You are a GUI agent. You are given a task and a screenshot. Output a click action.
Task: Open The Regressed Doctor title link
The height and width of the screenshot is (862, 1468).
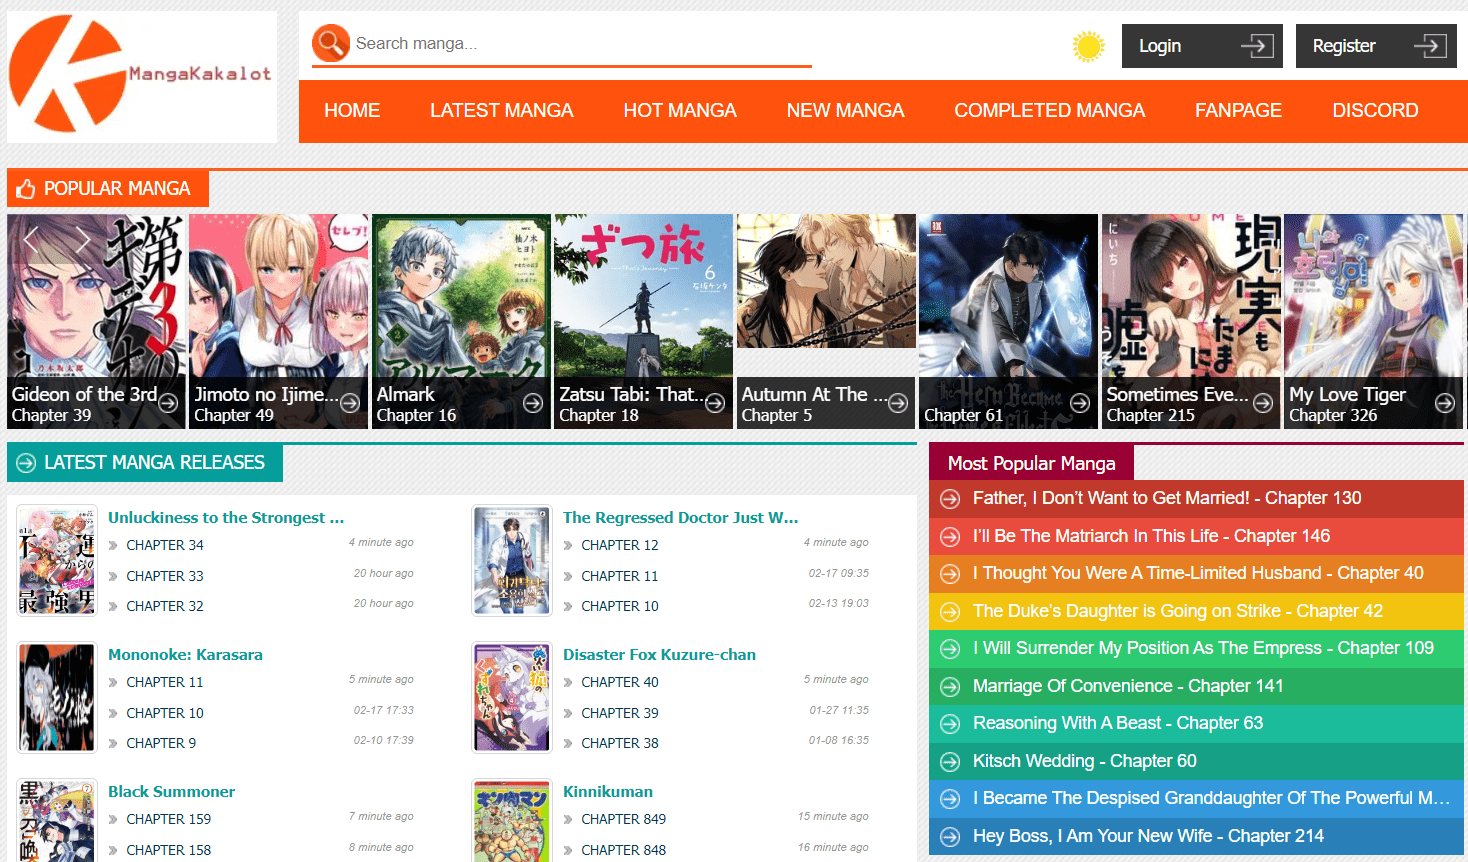(x=680, y=518)
